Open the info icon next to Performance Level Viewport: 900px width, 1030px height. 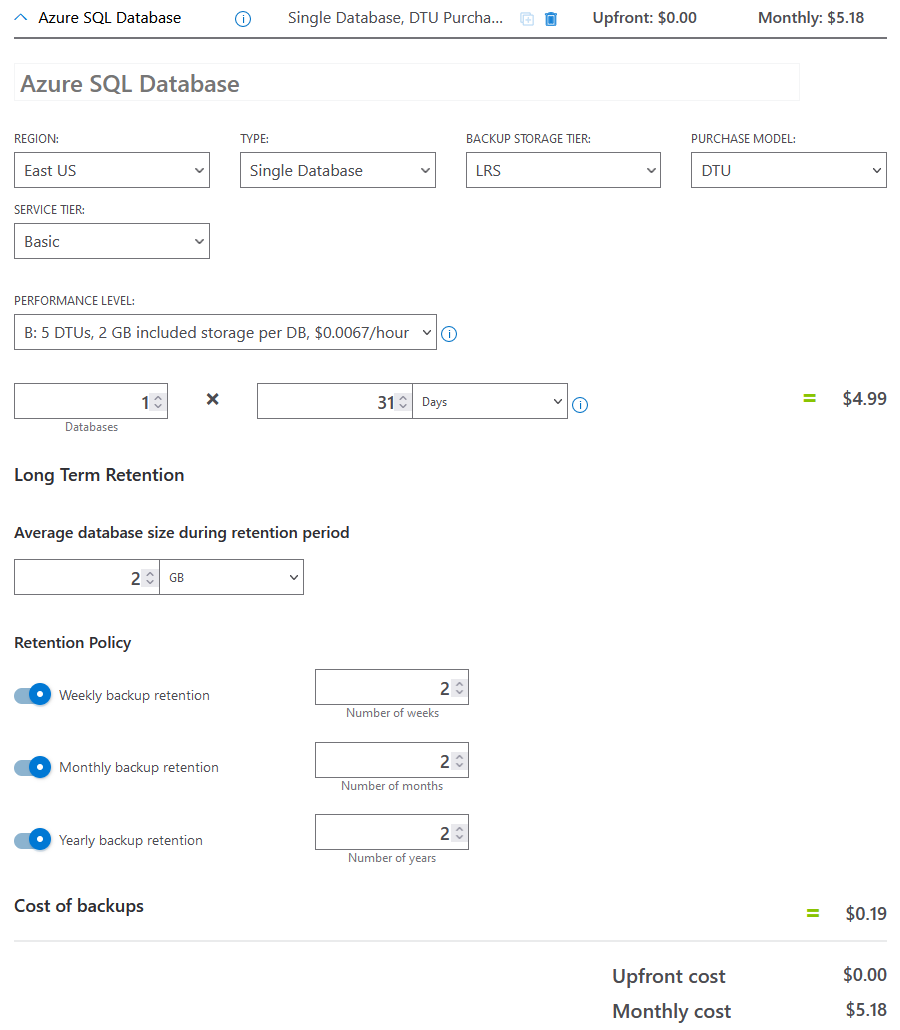(x=449, y=334)
